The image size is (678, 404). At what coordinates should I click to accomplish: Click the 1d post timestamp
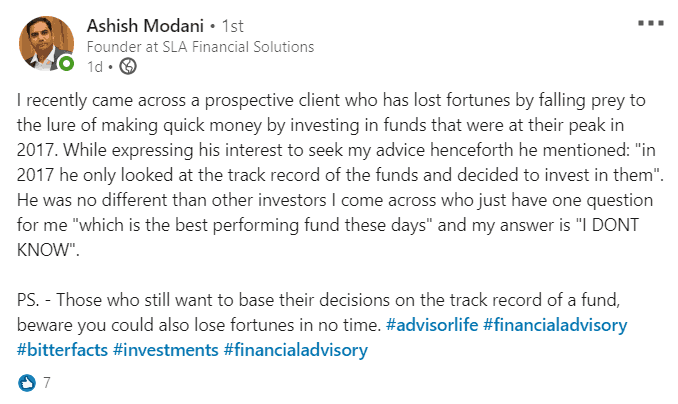(95, 67)
